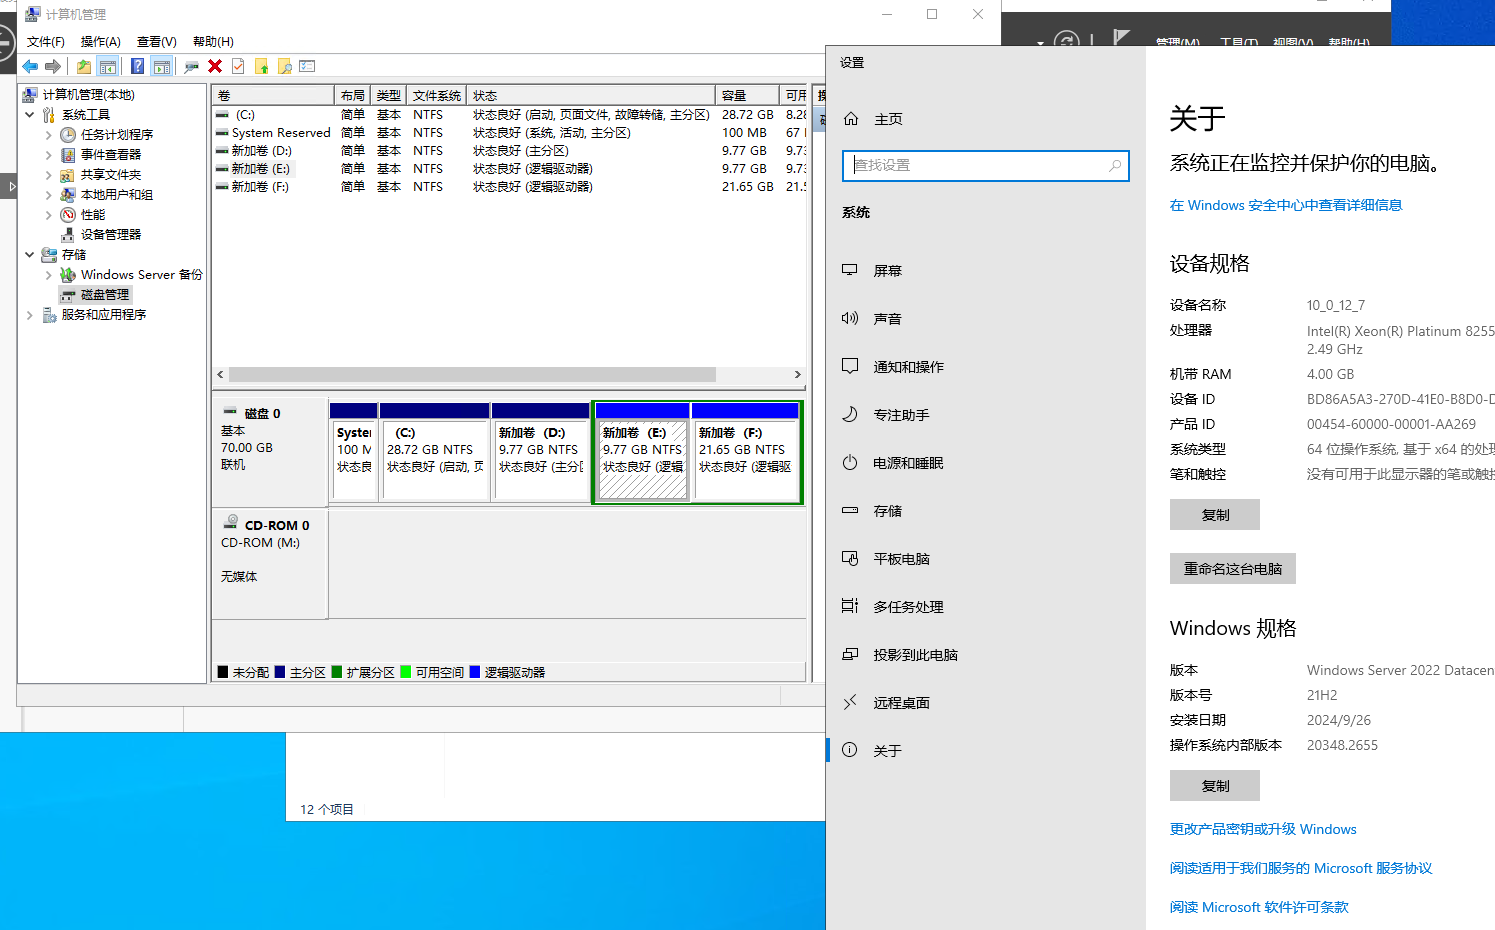Screen dimensions: 1495x930
Task: Click volume list horizontal scrollbar left arrow
Action: 221,375
